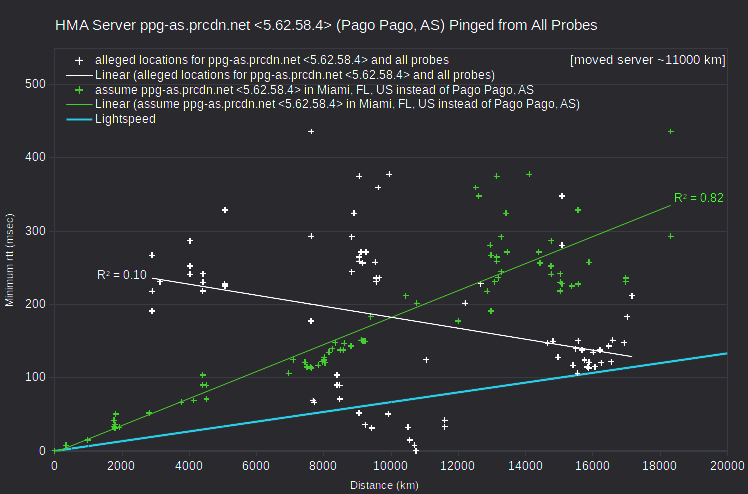
Task: Click the green plus legend marker
Action: coord(79,90)
